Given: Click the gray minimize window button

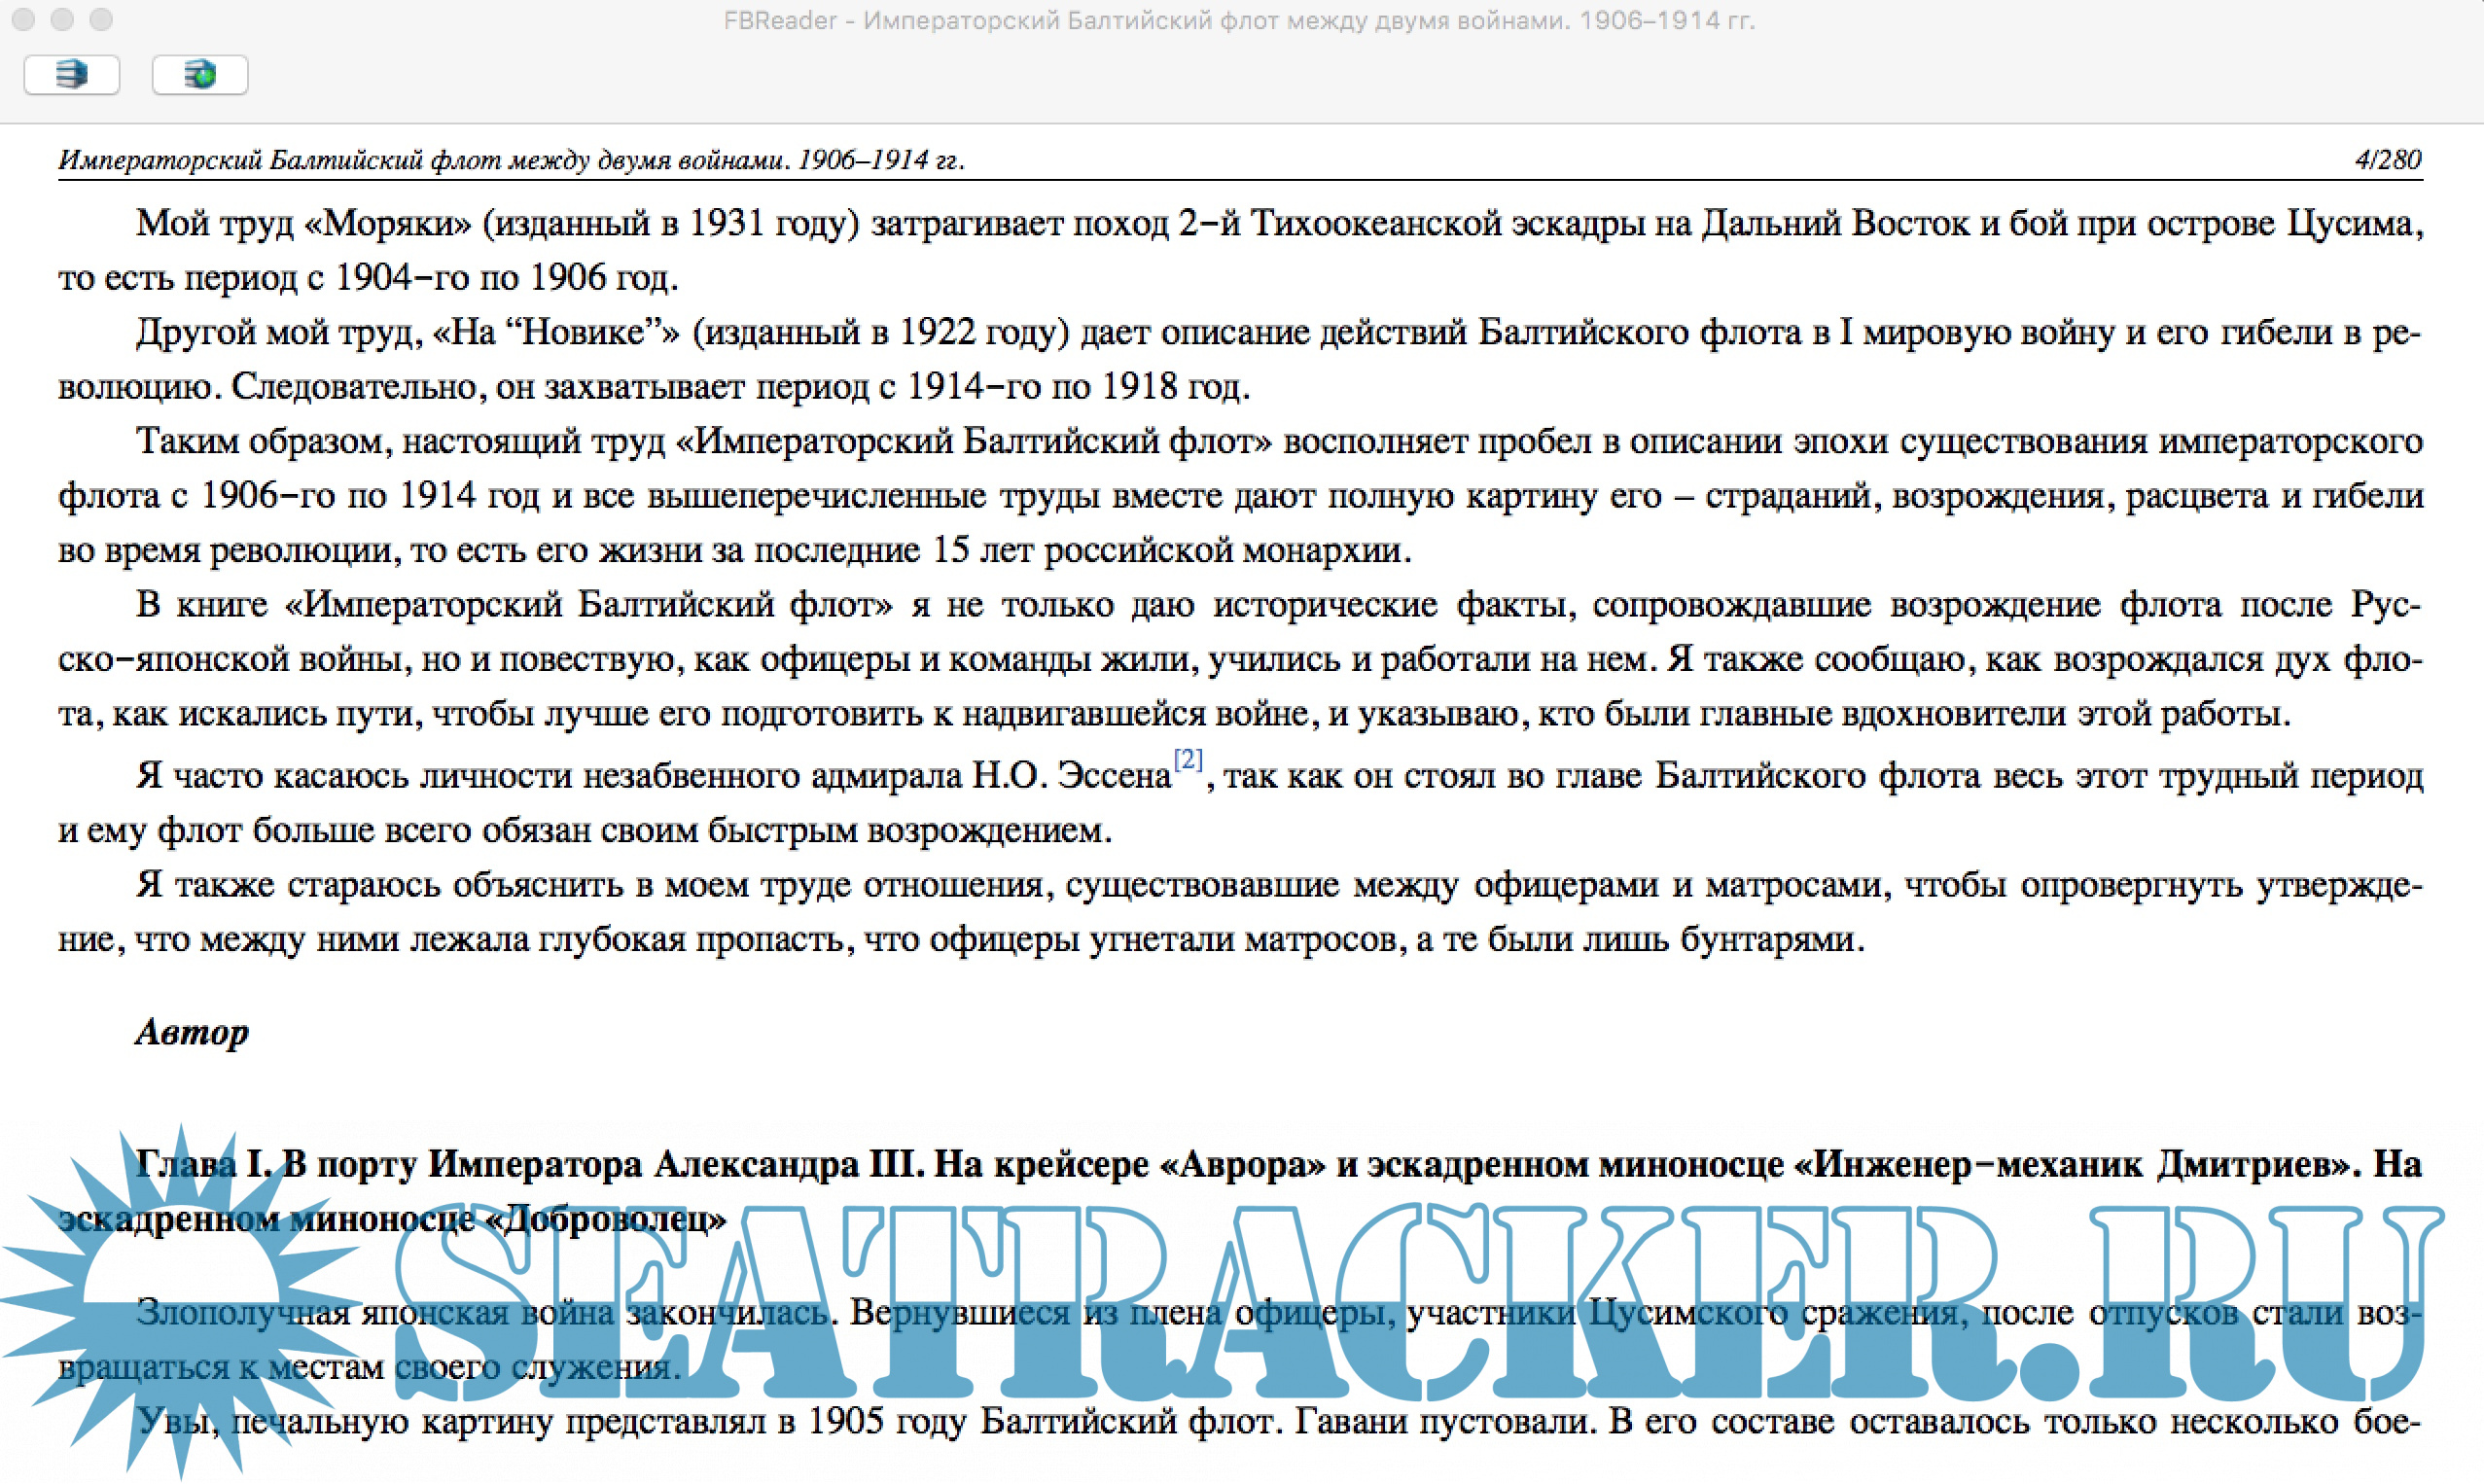Looking at the screenshot, I should click(x=62, y=19).
